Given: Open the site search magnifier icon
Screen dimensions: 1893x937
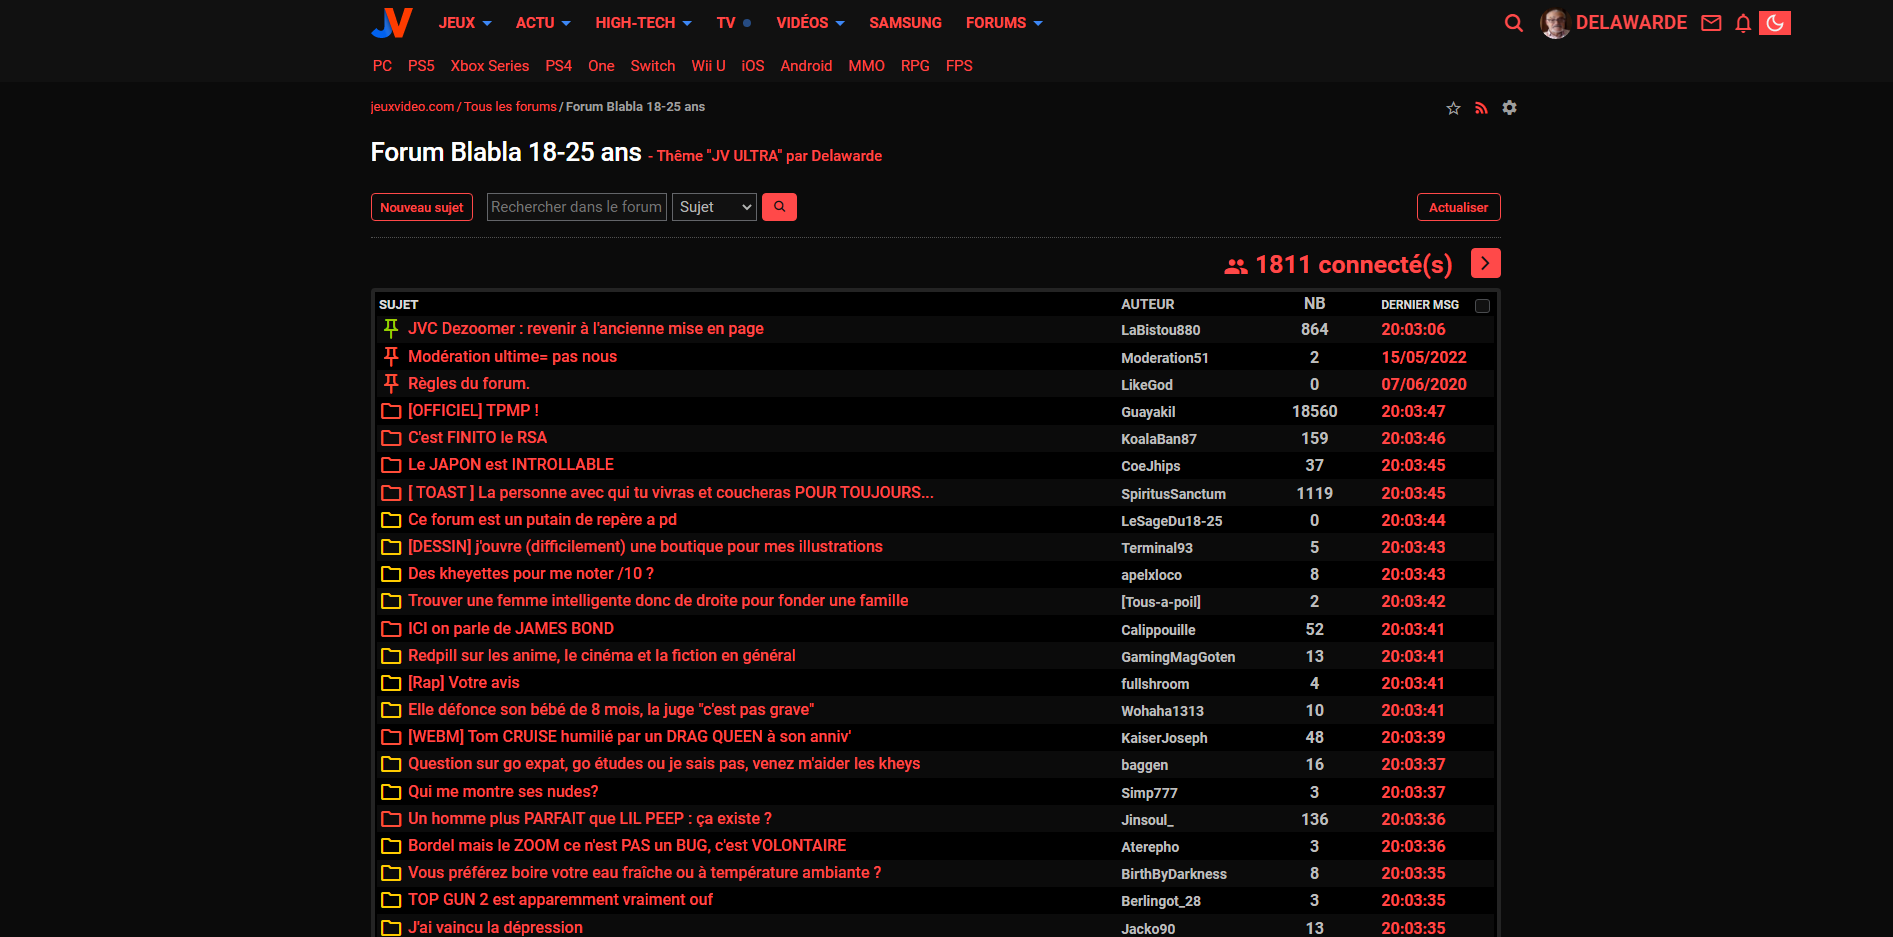Looking at the screenshot, I should pyautogui.click(x=1514, y=23).
